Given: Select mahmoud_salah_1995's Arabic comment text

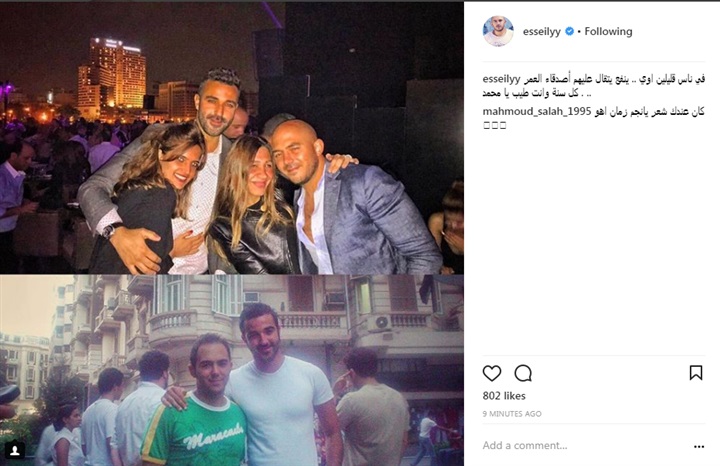Looking at the screenshot, I should tap(649, 112).
